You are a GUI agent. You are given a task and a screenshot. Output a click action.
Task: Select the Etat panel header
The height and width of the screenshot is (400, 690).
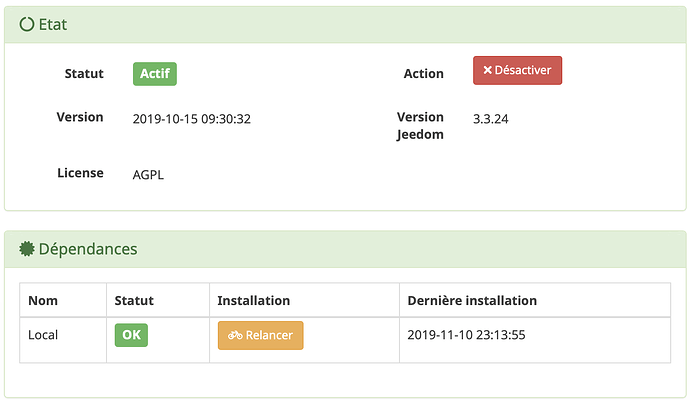coord(345,25)
